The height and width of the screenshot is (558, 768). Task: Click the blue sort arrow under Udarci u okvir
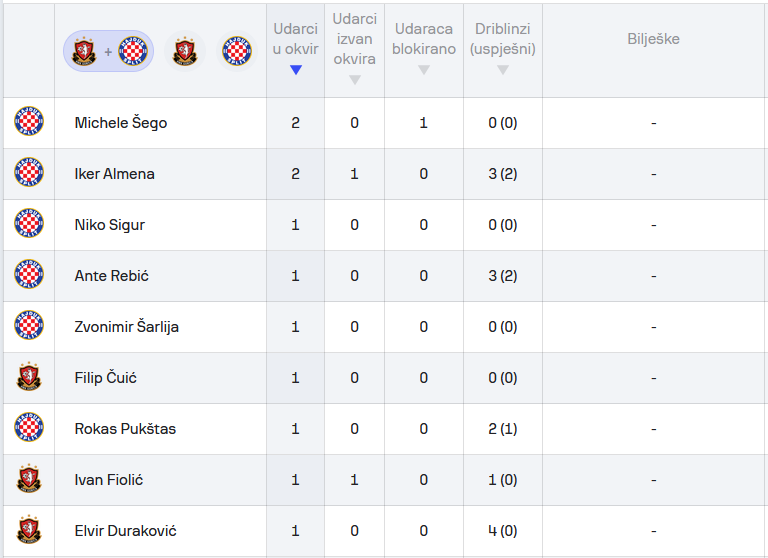pyautogui.click(x=295, y=70)
